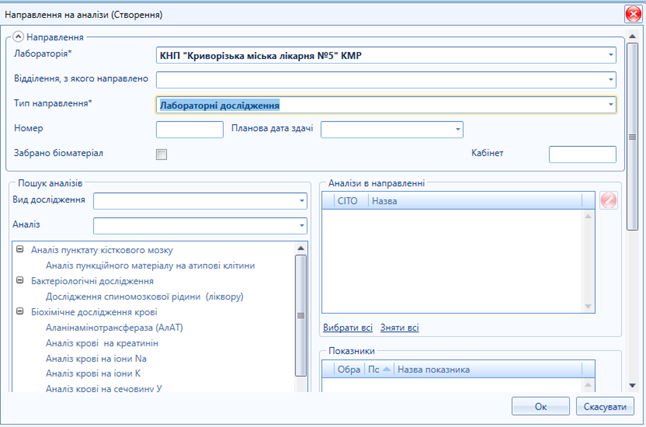Select Аналіз пунктату кісткового мозку group label

coord(102,250)
